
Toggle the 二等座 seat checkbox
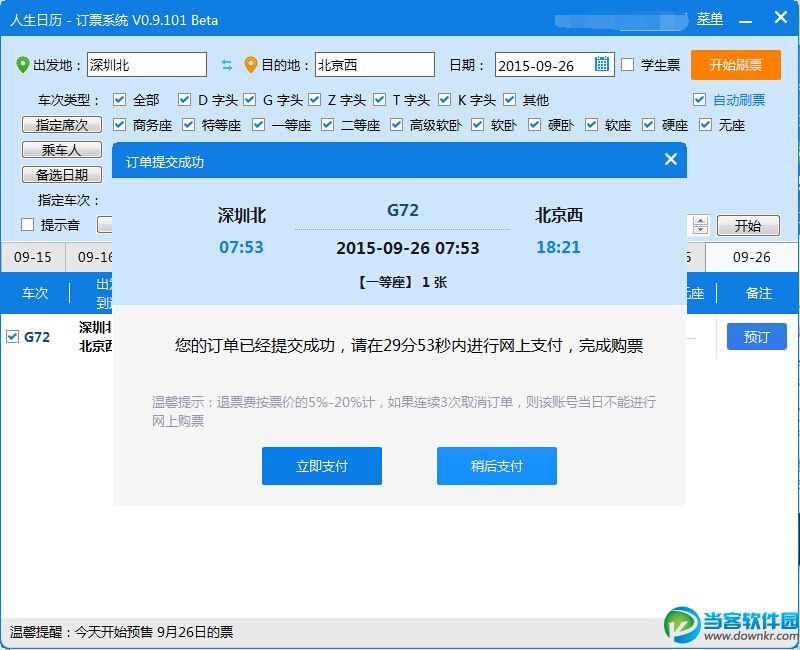(x=328, y=124)
